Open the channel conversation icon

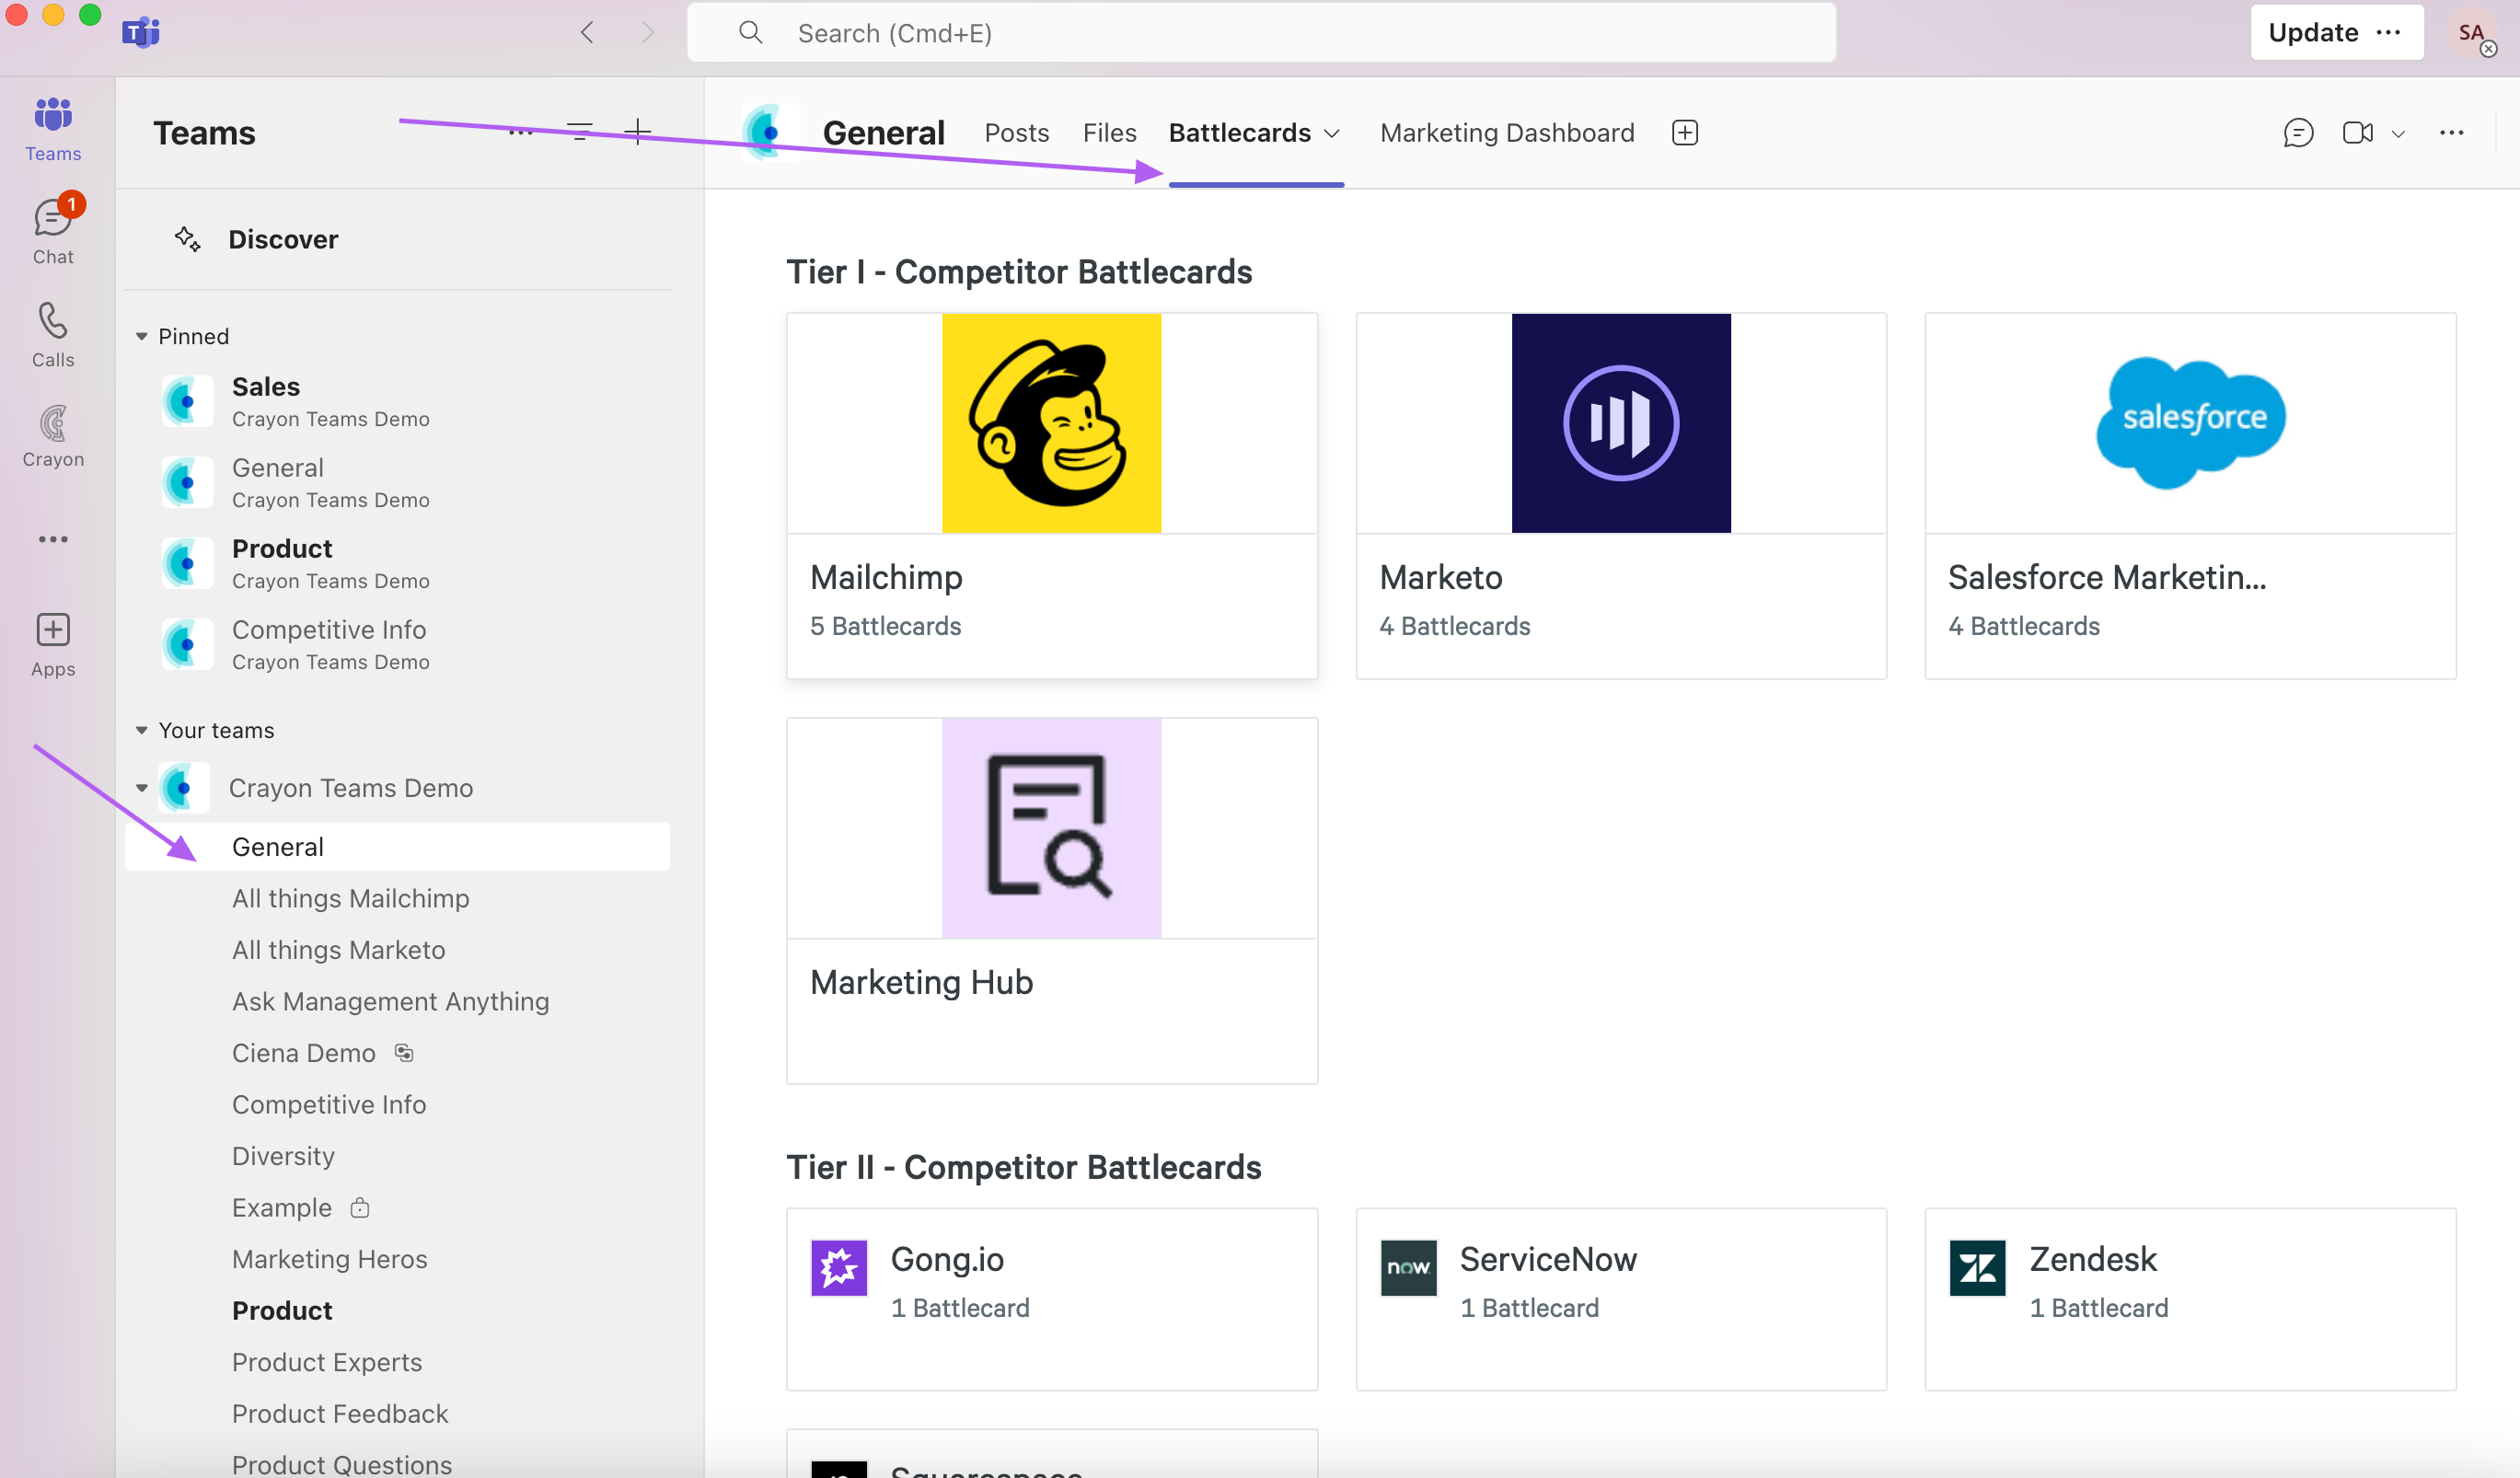[2297, 133]
